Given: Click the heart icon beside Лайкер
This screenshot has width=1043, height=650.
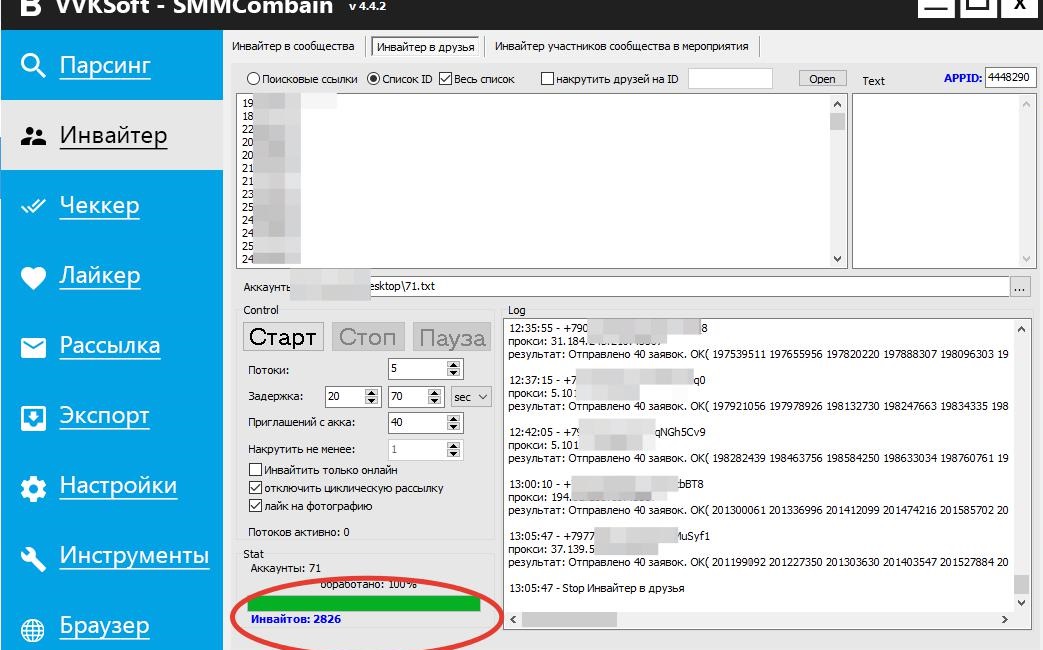Looking at the screenshot, I should coord(33,277).
